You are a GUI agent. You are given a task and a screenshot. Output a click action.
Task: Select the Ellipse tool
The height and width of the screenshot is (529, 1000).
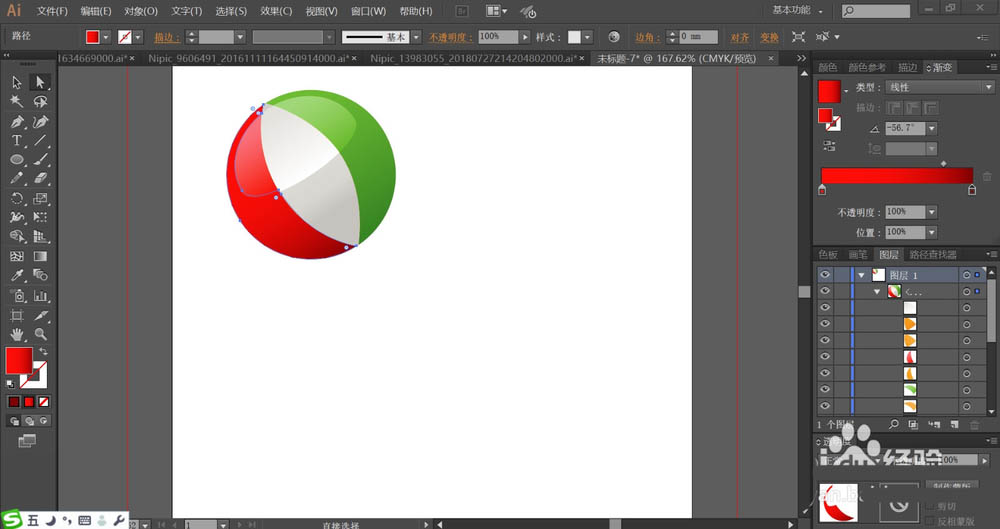[17, 160]
